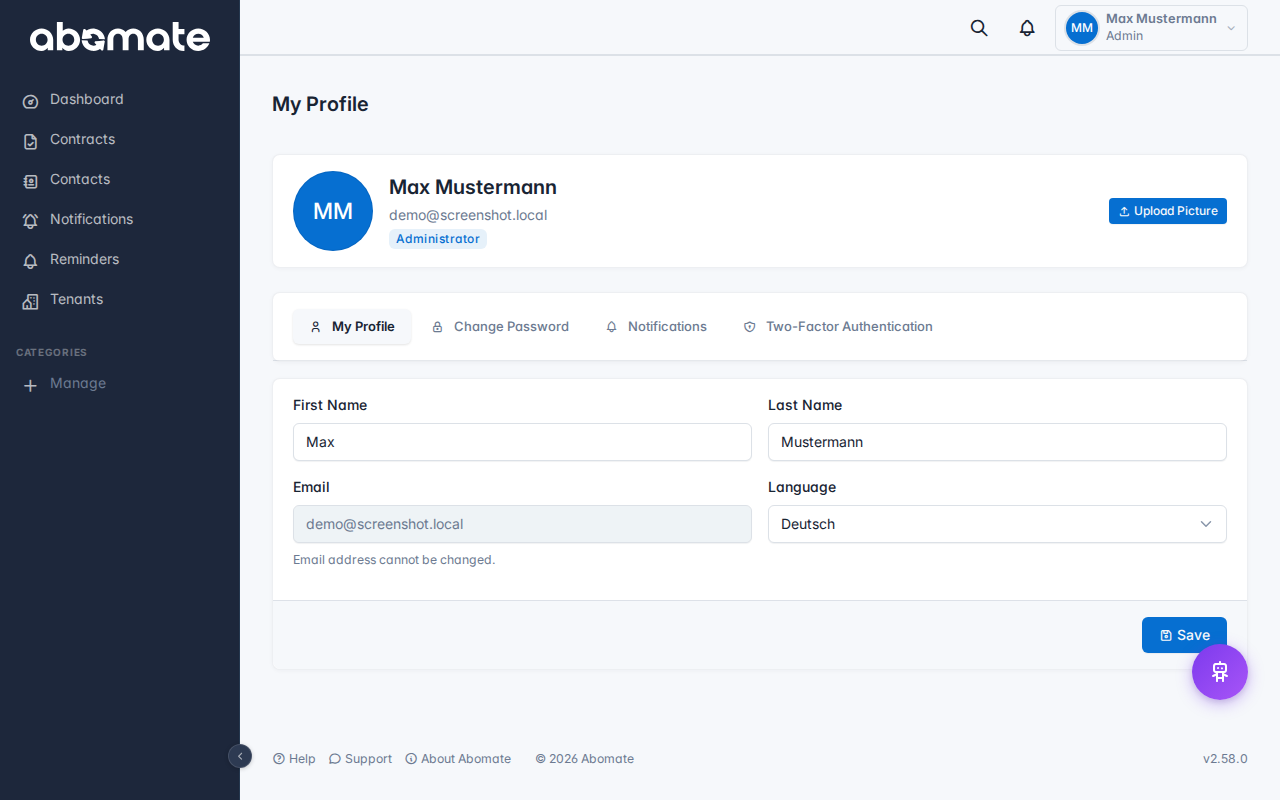Open the Contacts section
The image size is (1280, 800).
[x=79, y=179]
